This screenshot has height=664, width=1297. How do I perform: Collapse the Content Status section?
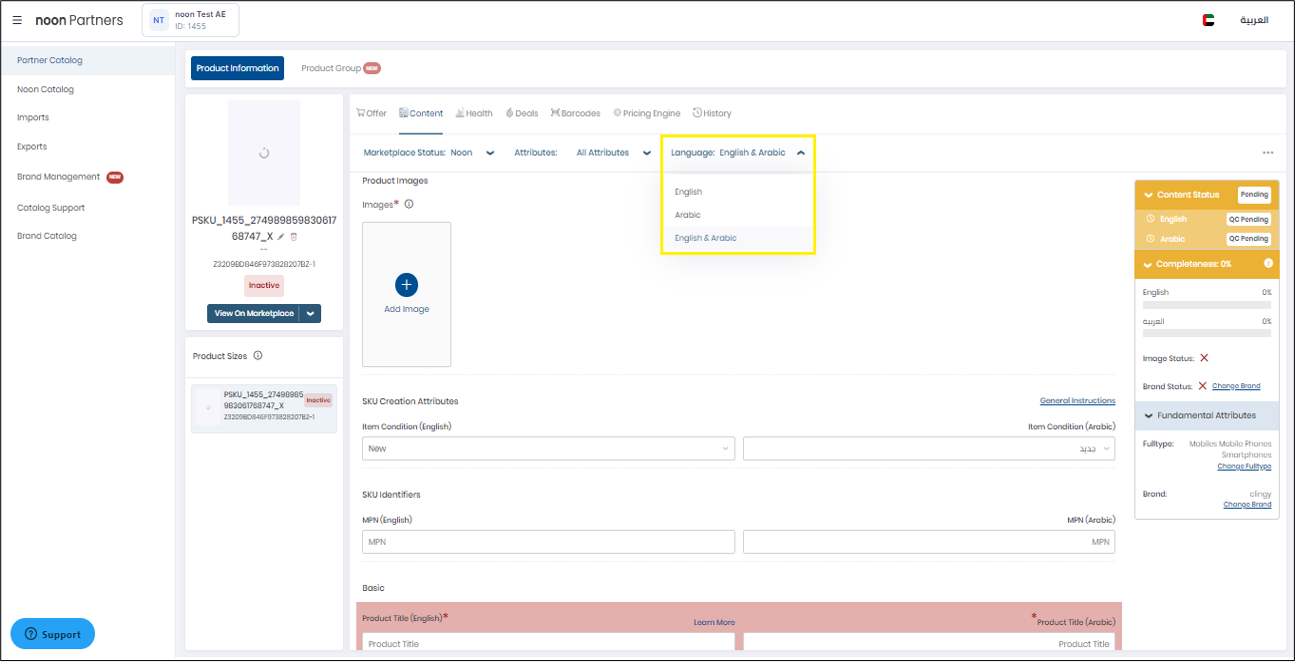point(1148,195)
